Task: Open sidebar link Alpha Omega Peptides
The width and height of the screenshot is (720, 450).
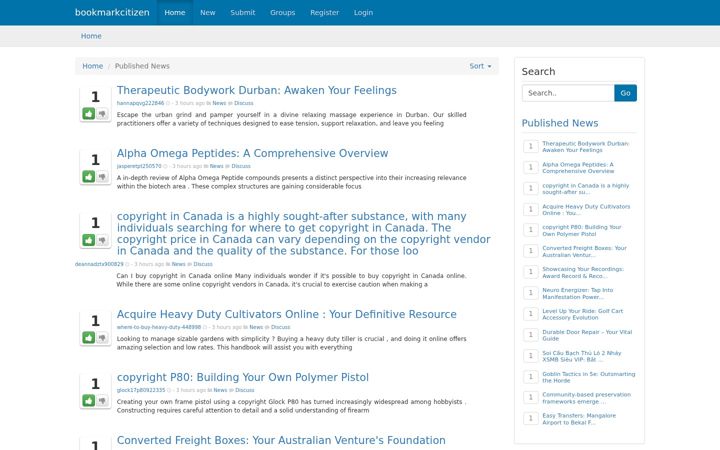Action: coord(578,168)
